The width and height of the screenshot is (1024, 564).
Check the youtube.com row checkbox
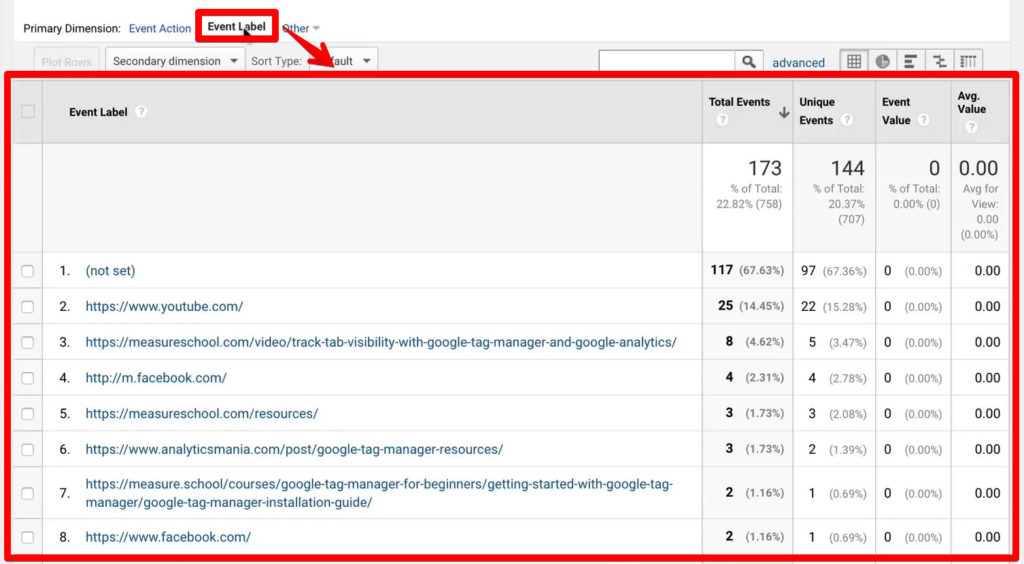click(x=27, y=307)
